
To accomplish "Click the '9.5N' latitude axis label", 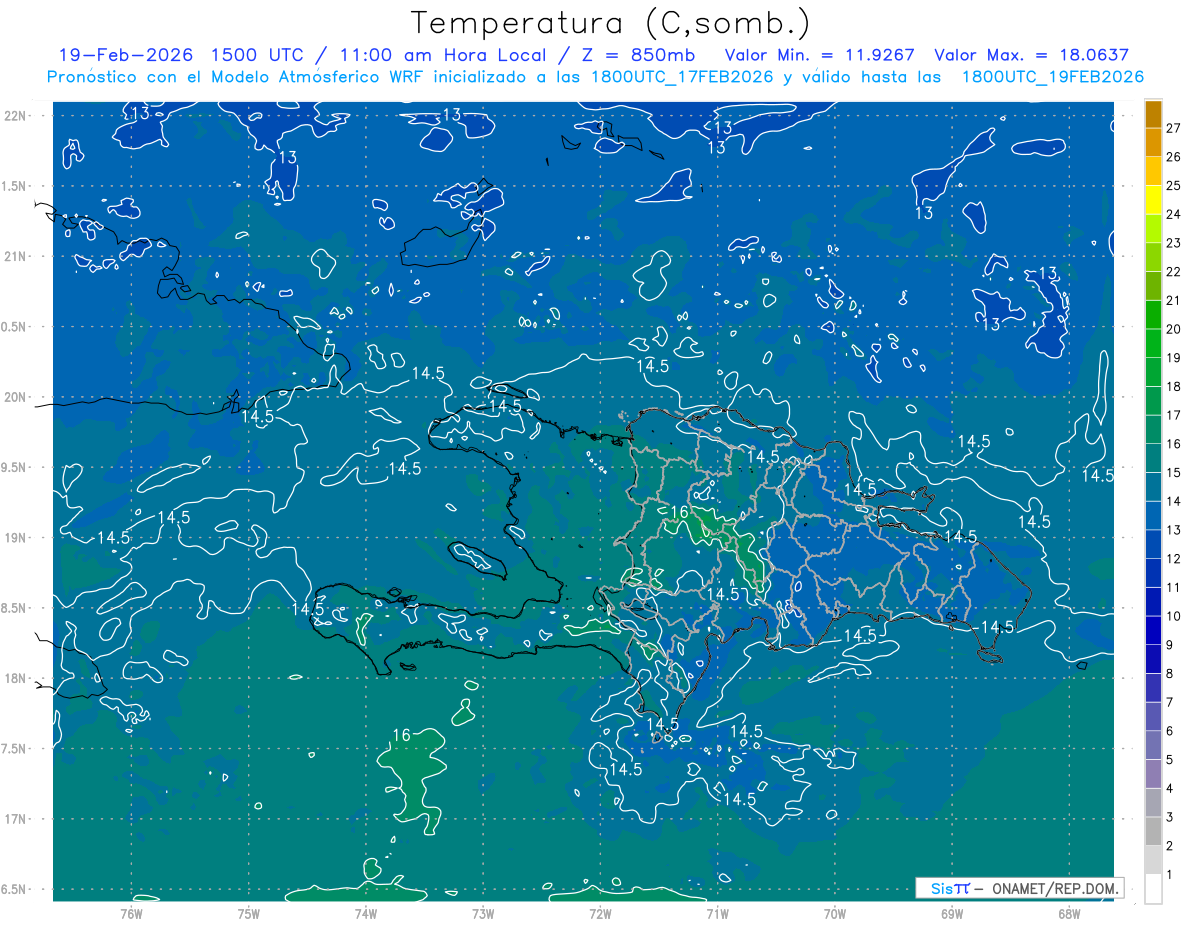I will [x=15, y=467].
